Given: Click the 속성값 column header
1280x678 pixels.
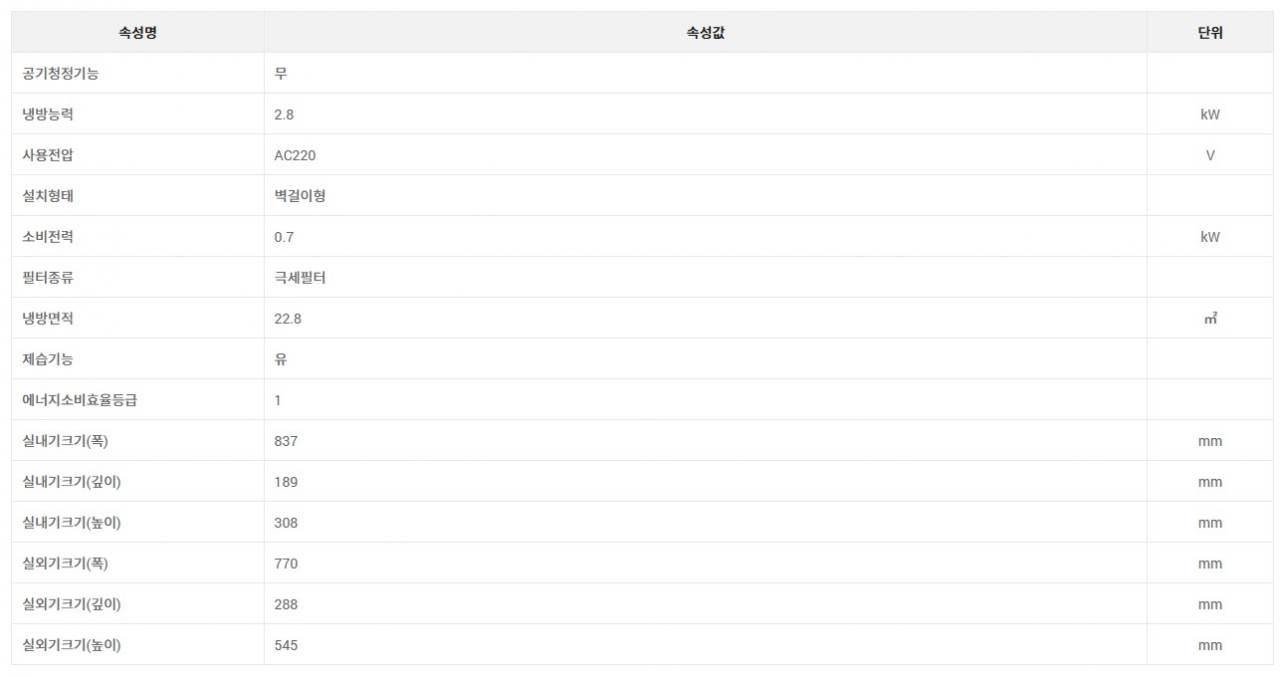Looking at the screenshot, I should click(705, 33).
